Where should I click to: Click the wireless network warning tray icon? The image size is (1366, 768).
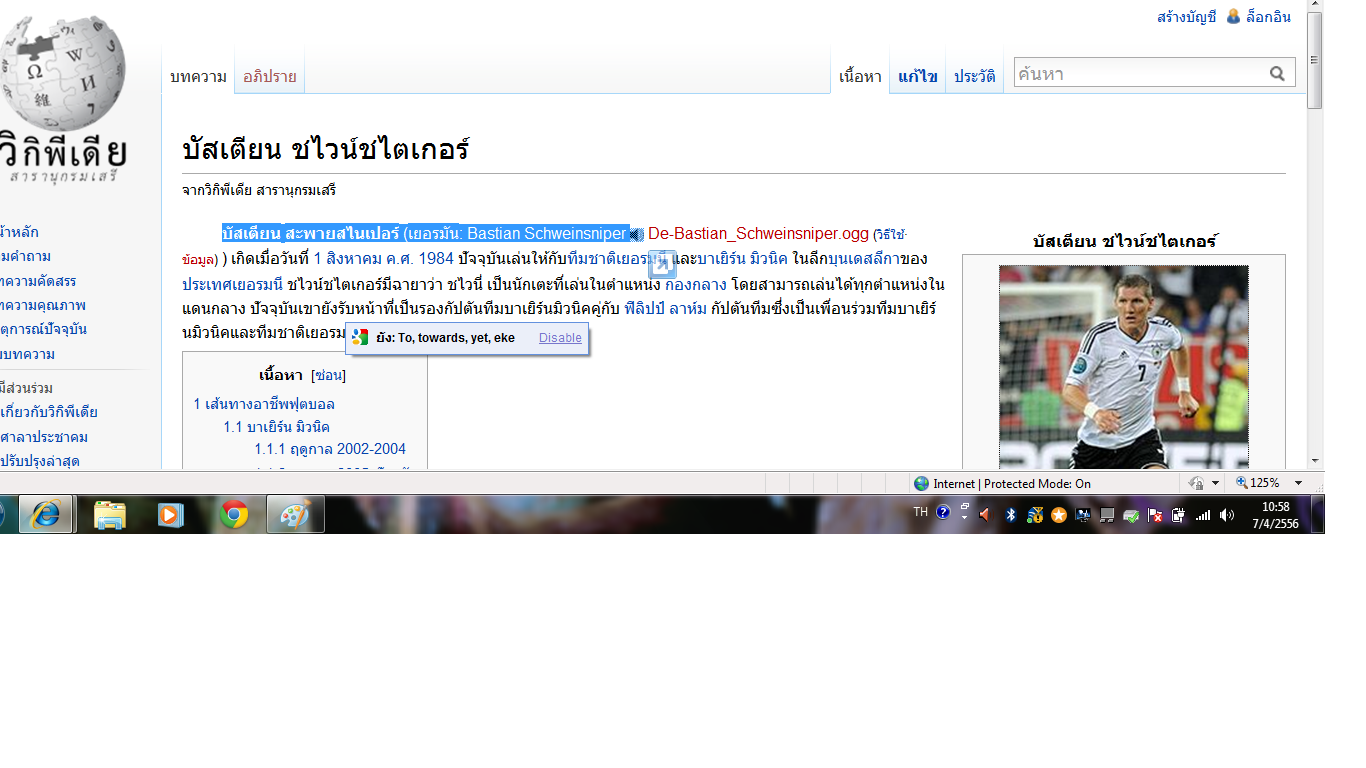click(x=1035, y=515)
